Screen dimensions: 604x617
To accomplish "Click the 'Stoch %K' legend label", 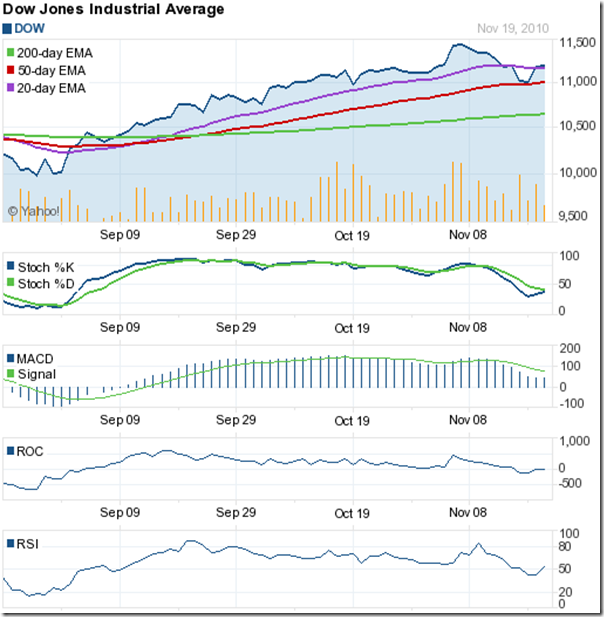I will point(46,268).
